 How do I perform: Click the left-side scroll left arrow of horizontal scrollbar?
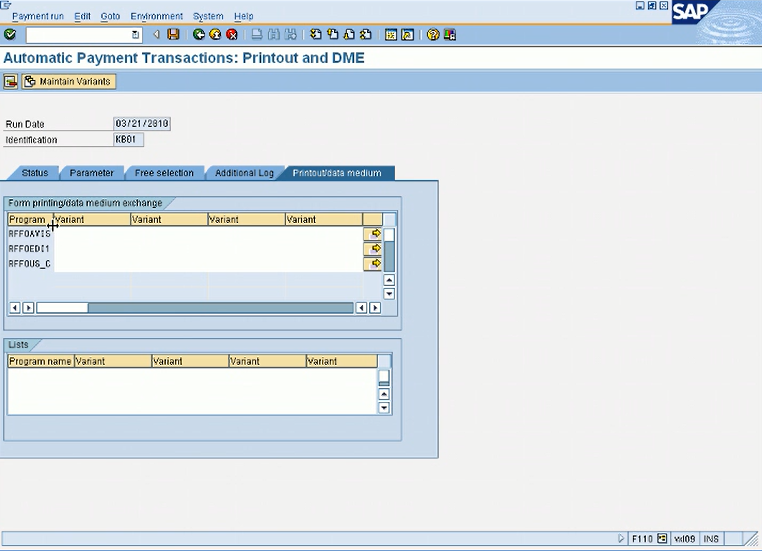(x=15, y=308)
